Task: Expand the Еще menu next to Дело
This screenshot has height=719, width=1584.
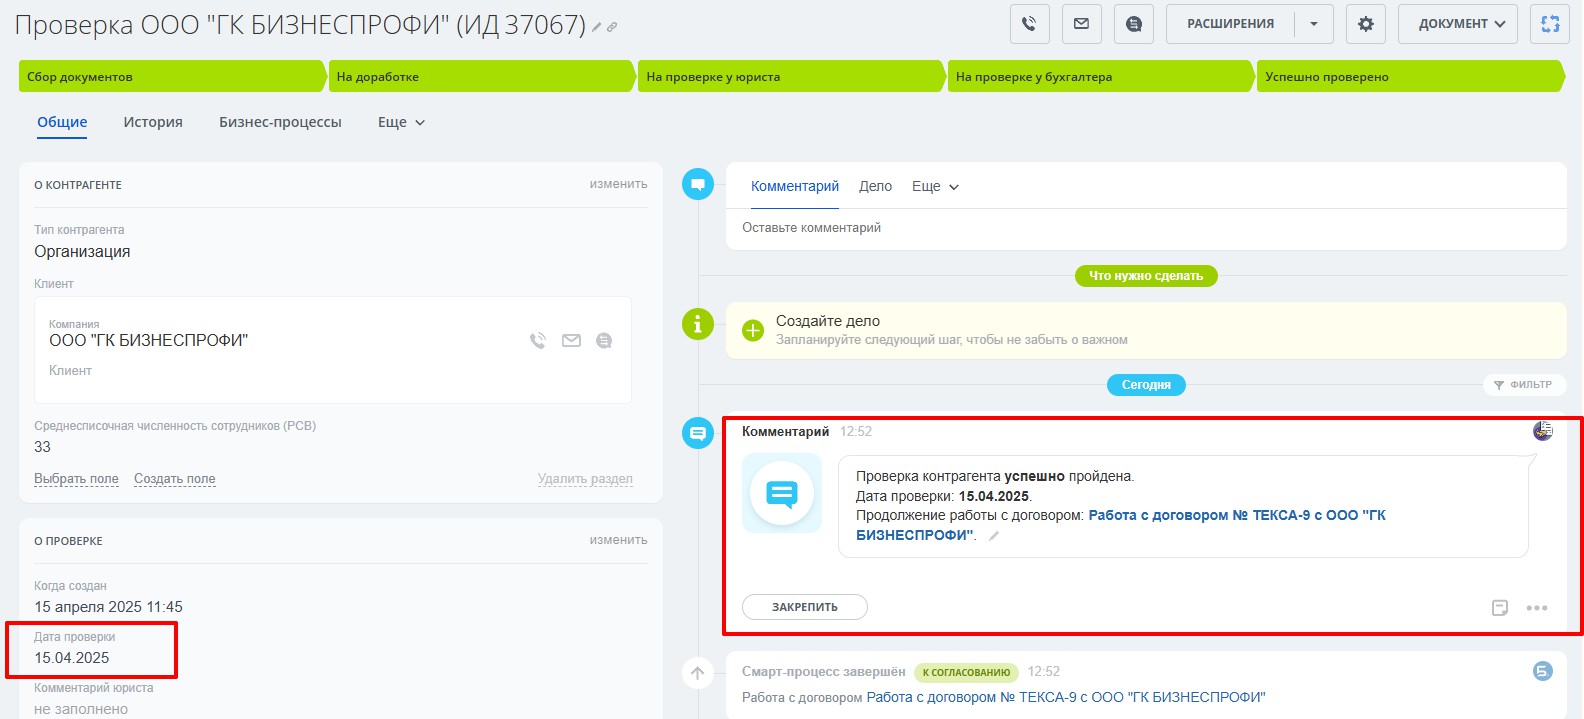Action: coord(935,187)
